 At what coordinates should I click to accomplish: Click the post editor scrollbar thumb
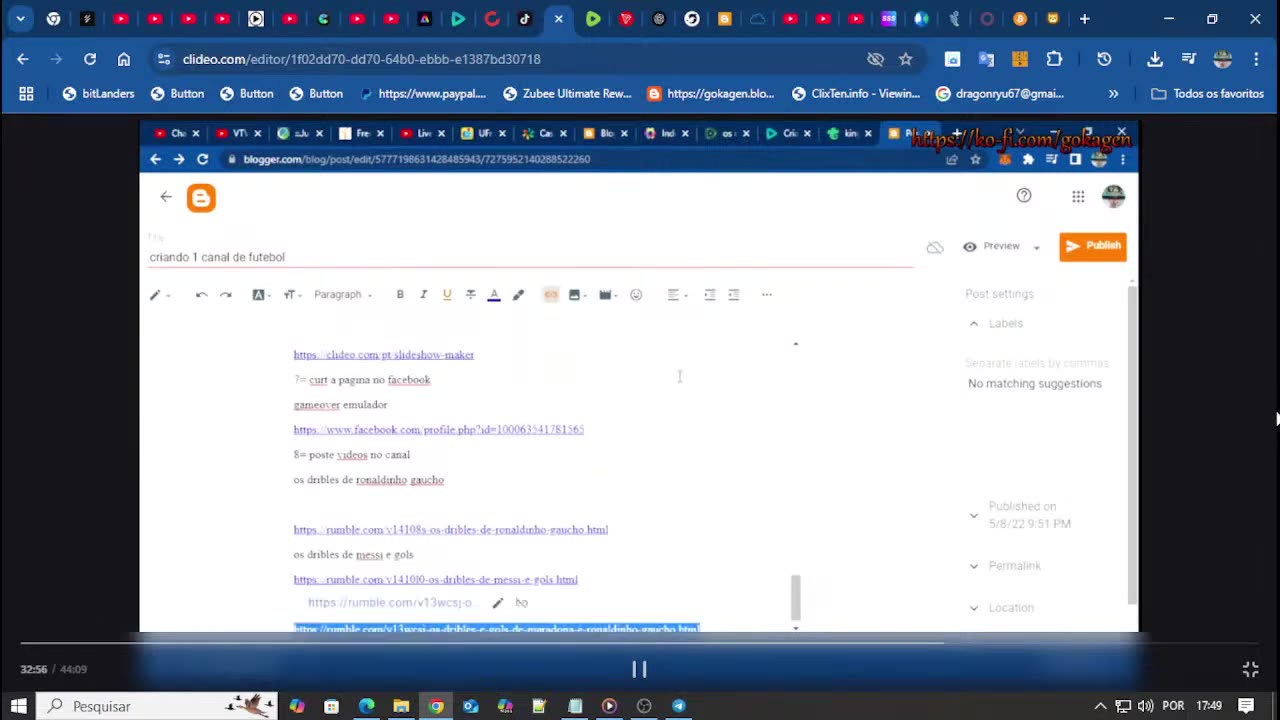coord(796,597)
